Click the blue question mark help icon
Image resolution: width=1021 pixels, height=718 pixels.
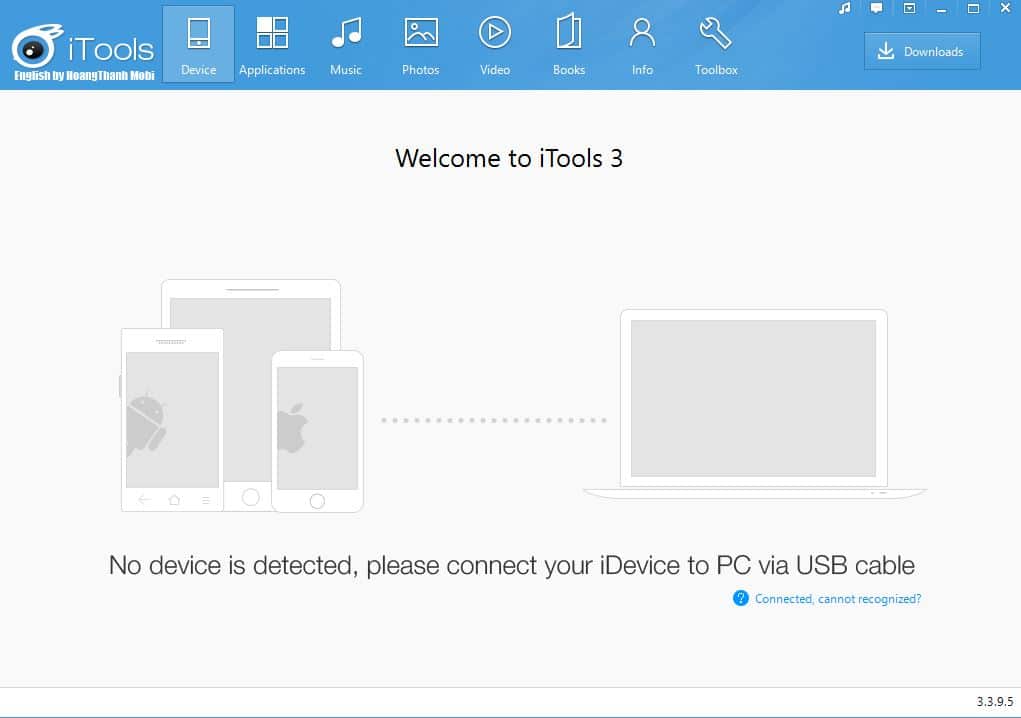coord(740,598)
